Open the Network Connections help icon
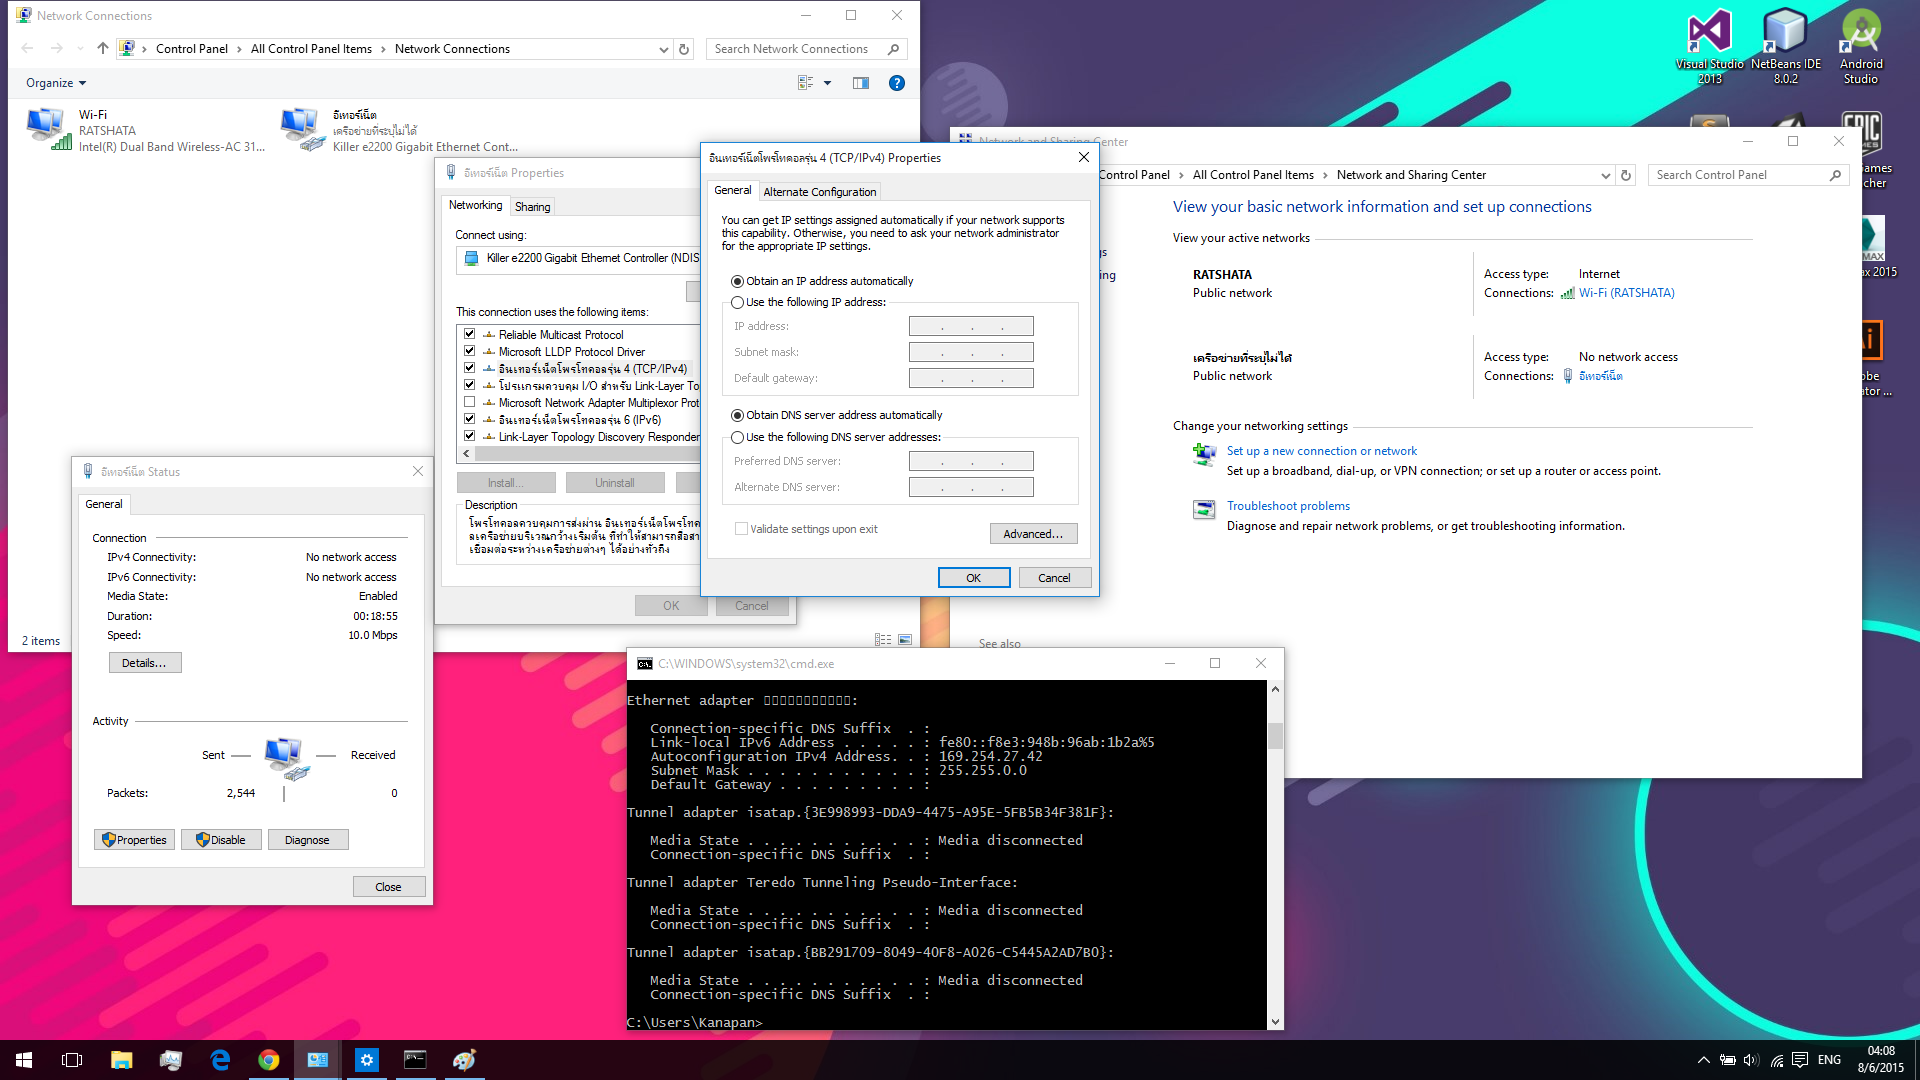 [897, 83]
